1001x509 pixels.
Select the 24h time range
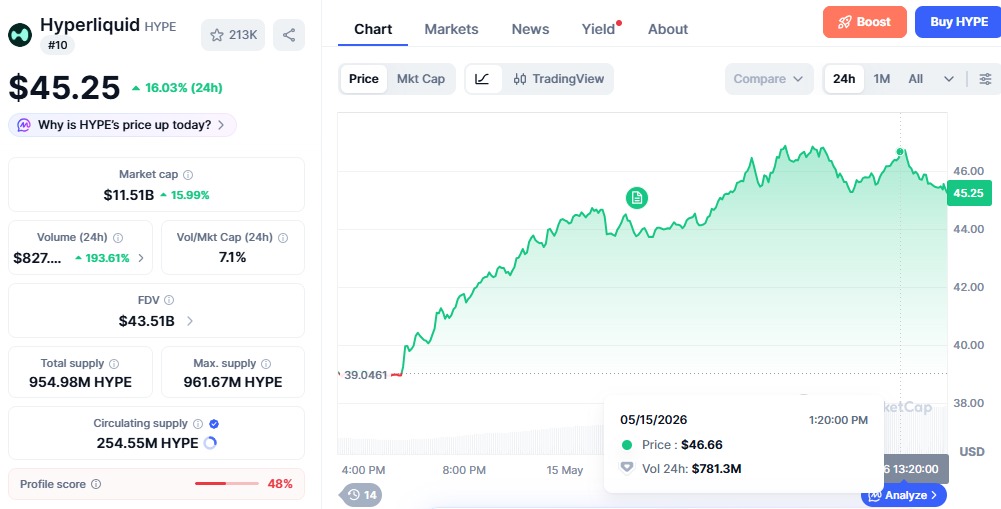[x=844, y=79]
